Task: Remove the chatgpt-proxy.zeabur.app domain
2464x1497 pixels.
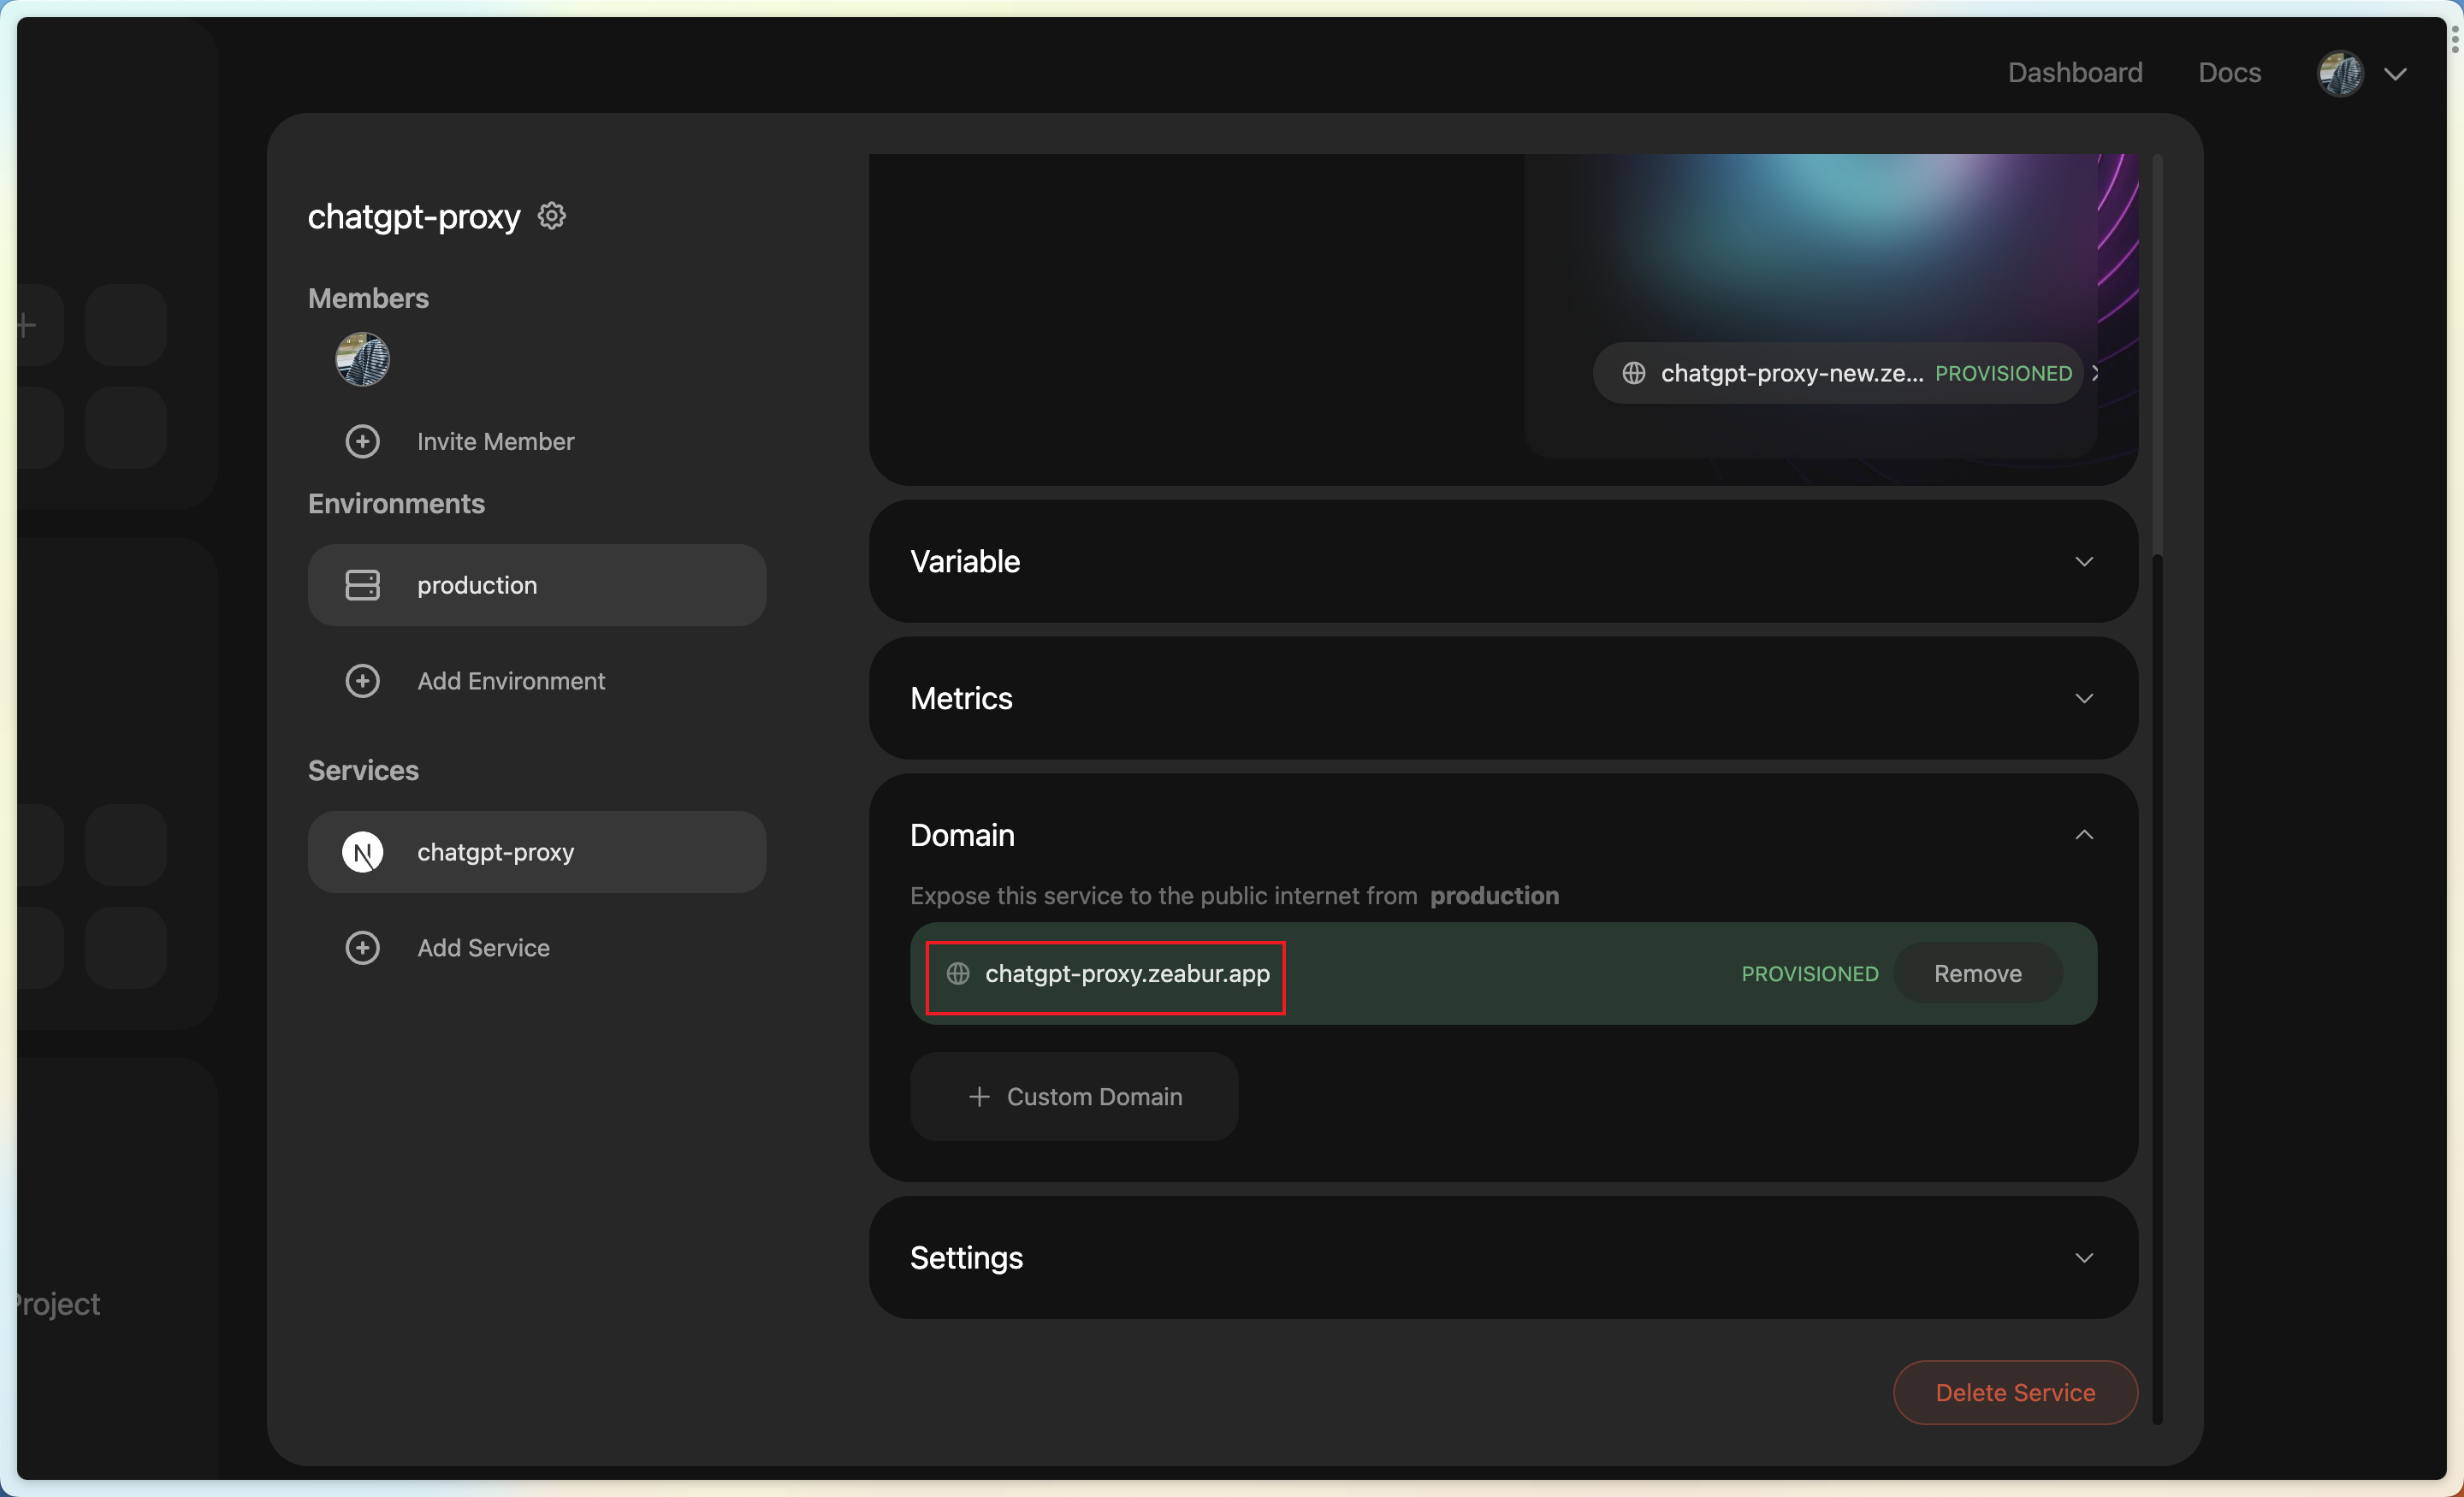Action: coord(1977,974)
